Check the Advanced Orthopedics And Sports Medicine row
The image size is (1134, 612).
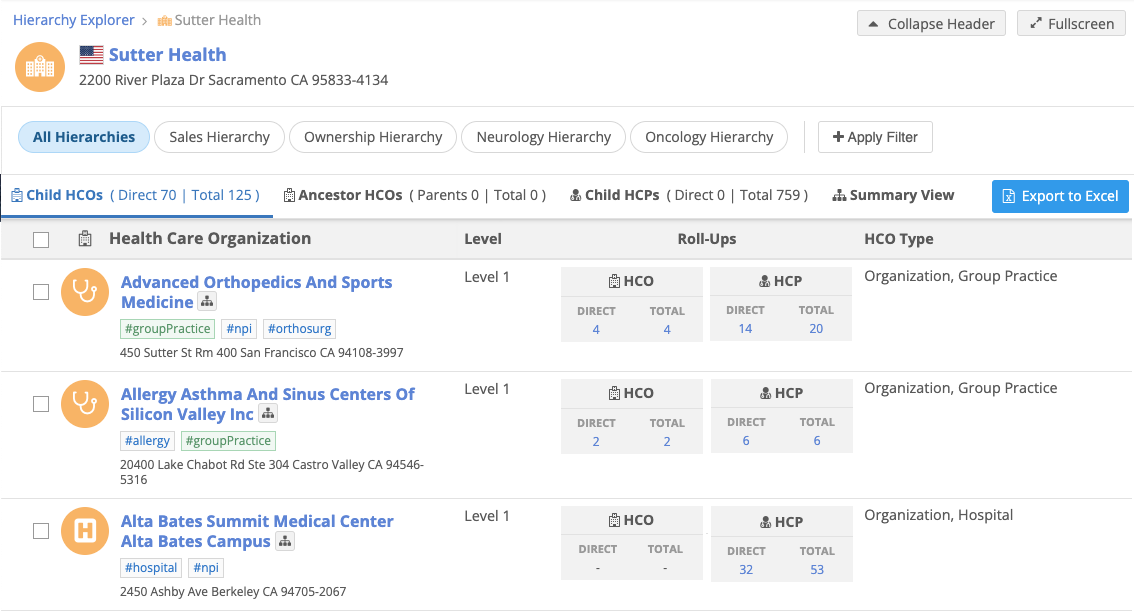[x=41, y=292]
